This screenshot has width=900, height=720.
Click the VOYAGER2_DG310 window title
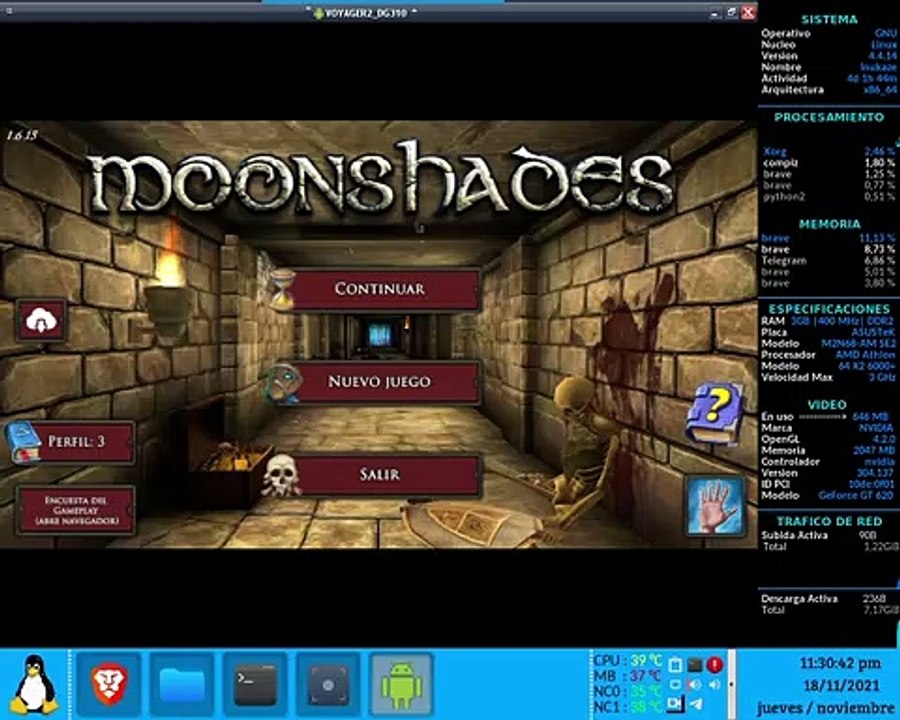click(365, 13)
